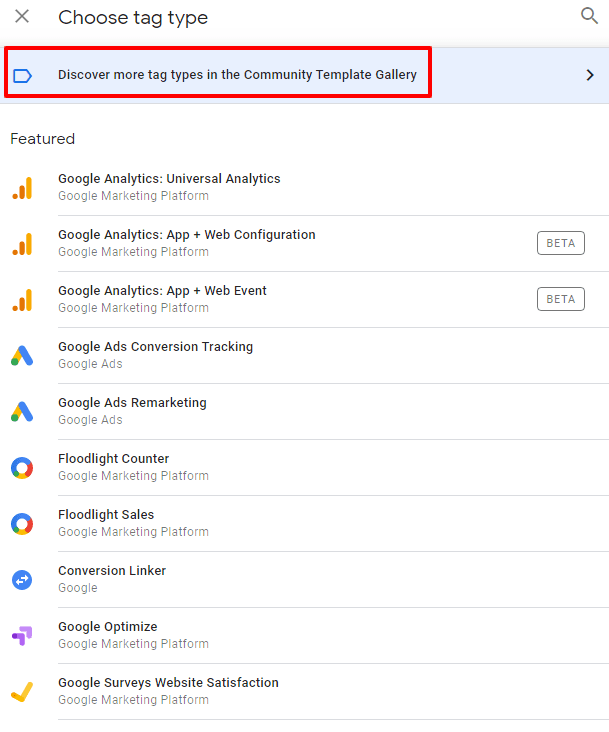The image size is (609, 732).
Task: Click BETA badge beside App + Web Event
Action: (560, 299)
